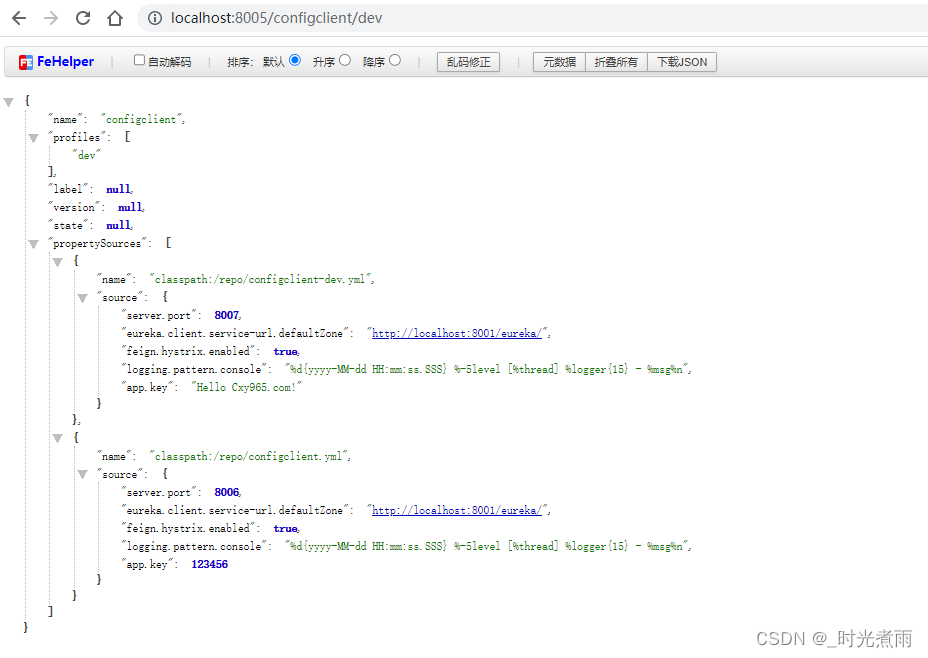Click logging.pattern.console value in configclient.yml source

click(486, 546)
